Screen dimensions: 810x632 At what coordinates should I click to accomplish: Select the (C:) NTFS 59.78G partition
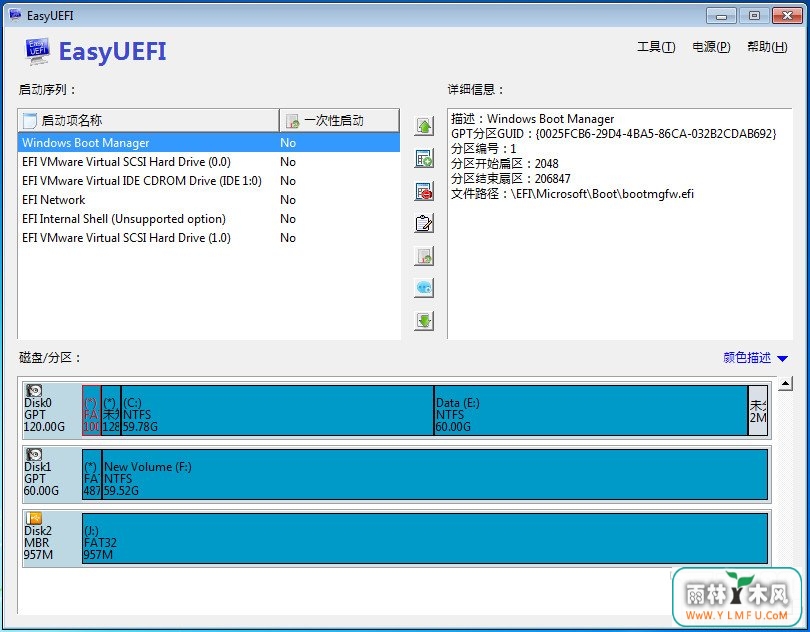[277, 410]
